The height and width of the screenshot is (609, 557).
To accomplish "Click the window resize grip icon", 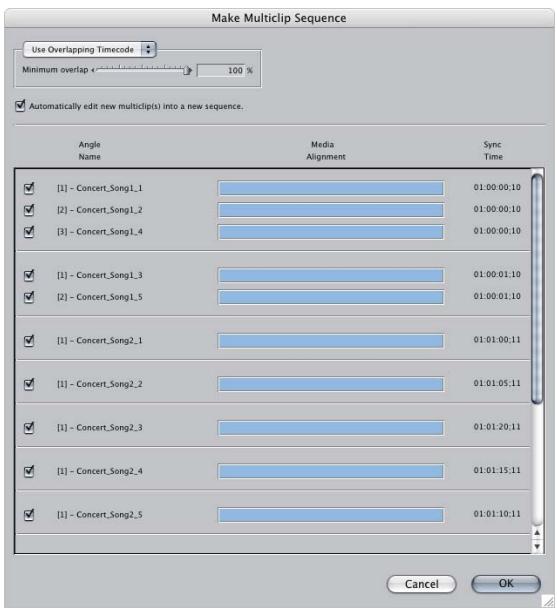I will point(548,601).
